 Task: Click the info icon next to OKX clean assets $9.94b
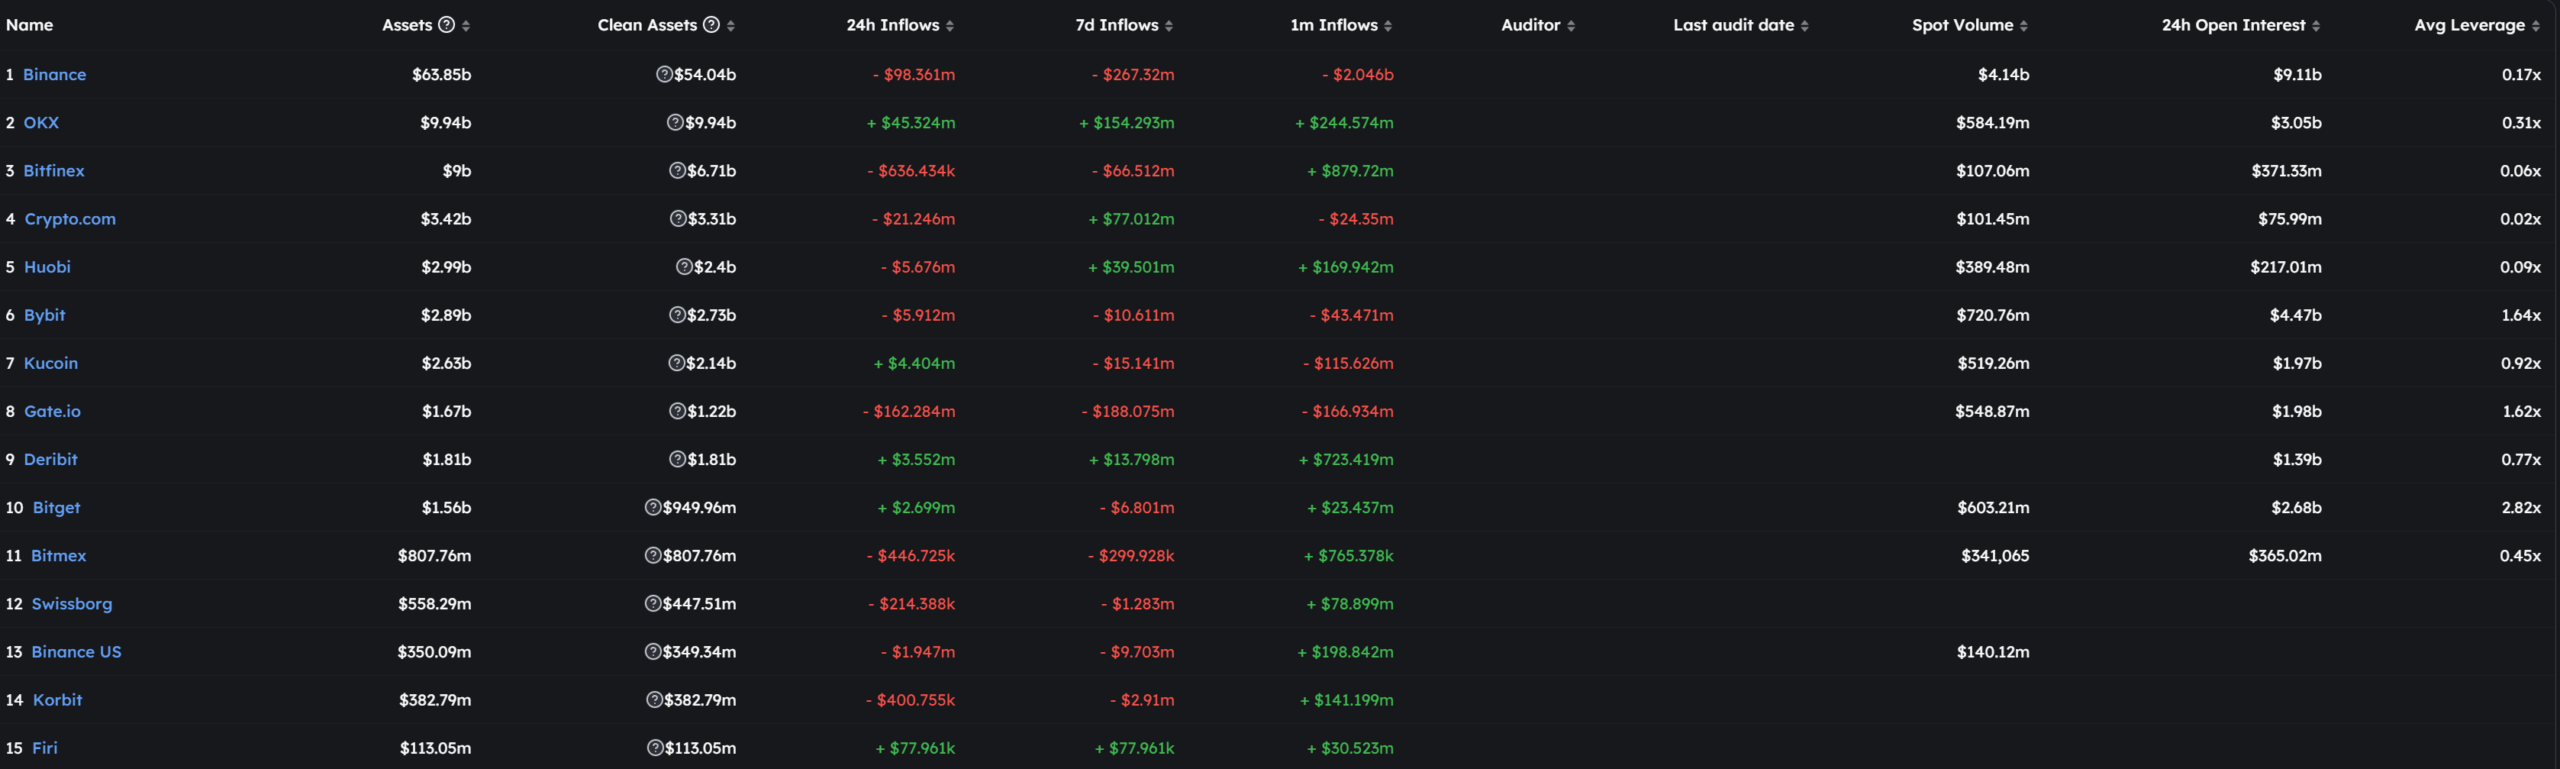coord(675,122)
